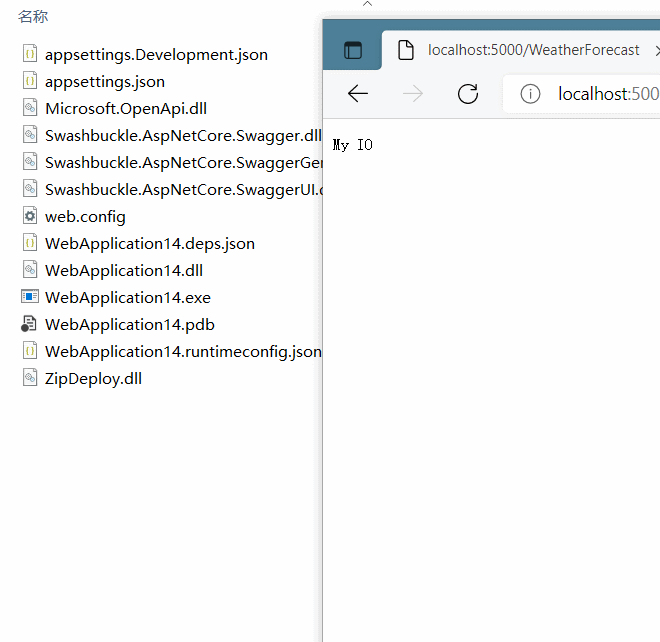660x642 pixels.
Task: Click the WebApplication14.dll file icon
Action: tap(30, 270)
